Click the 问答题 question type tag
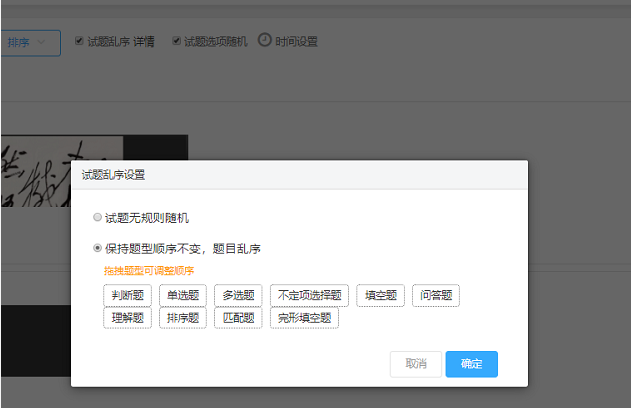This screenshot has width=631, height=408. [436, 295]
